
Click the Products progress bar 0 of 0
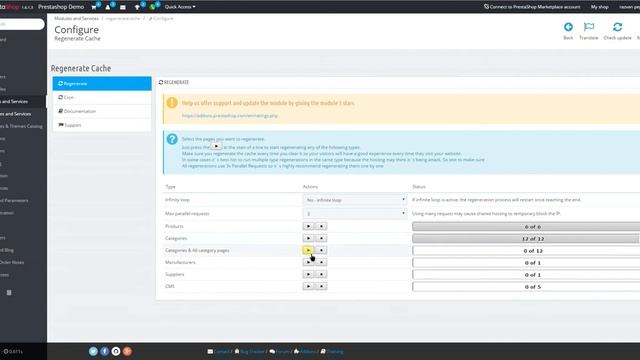(x=526, y=227)
